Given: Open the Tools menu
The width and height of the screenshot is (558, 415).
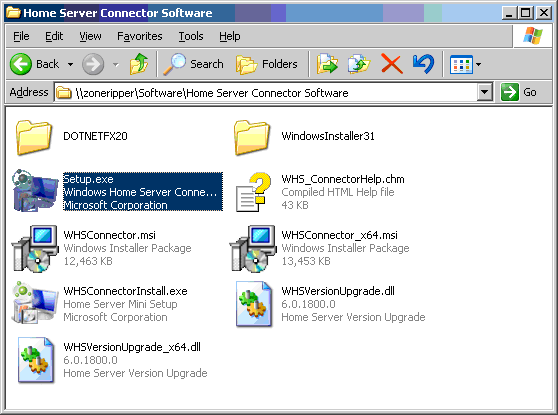Looking at the screenshot, I should 191,36.
